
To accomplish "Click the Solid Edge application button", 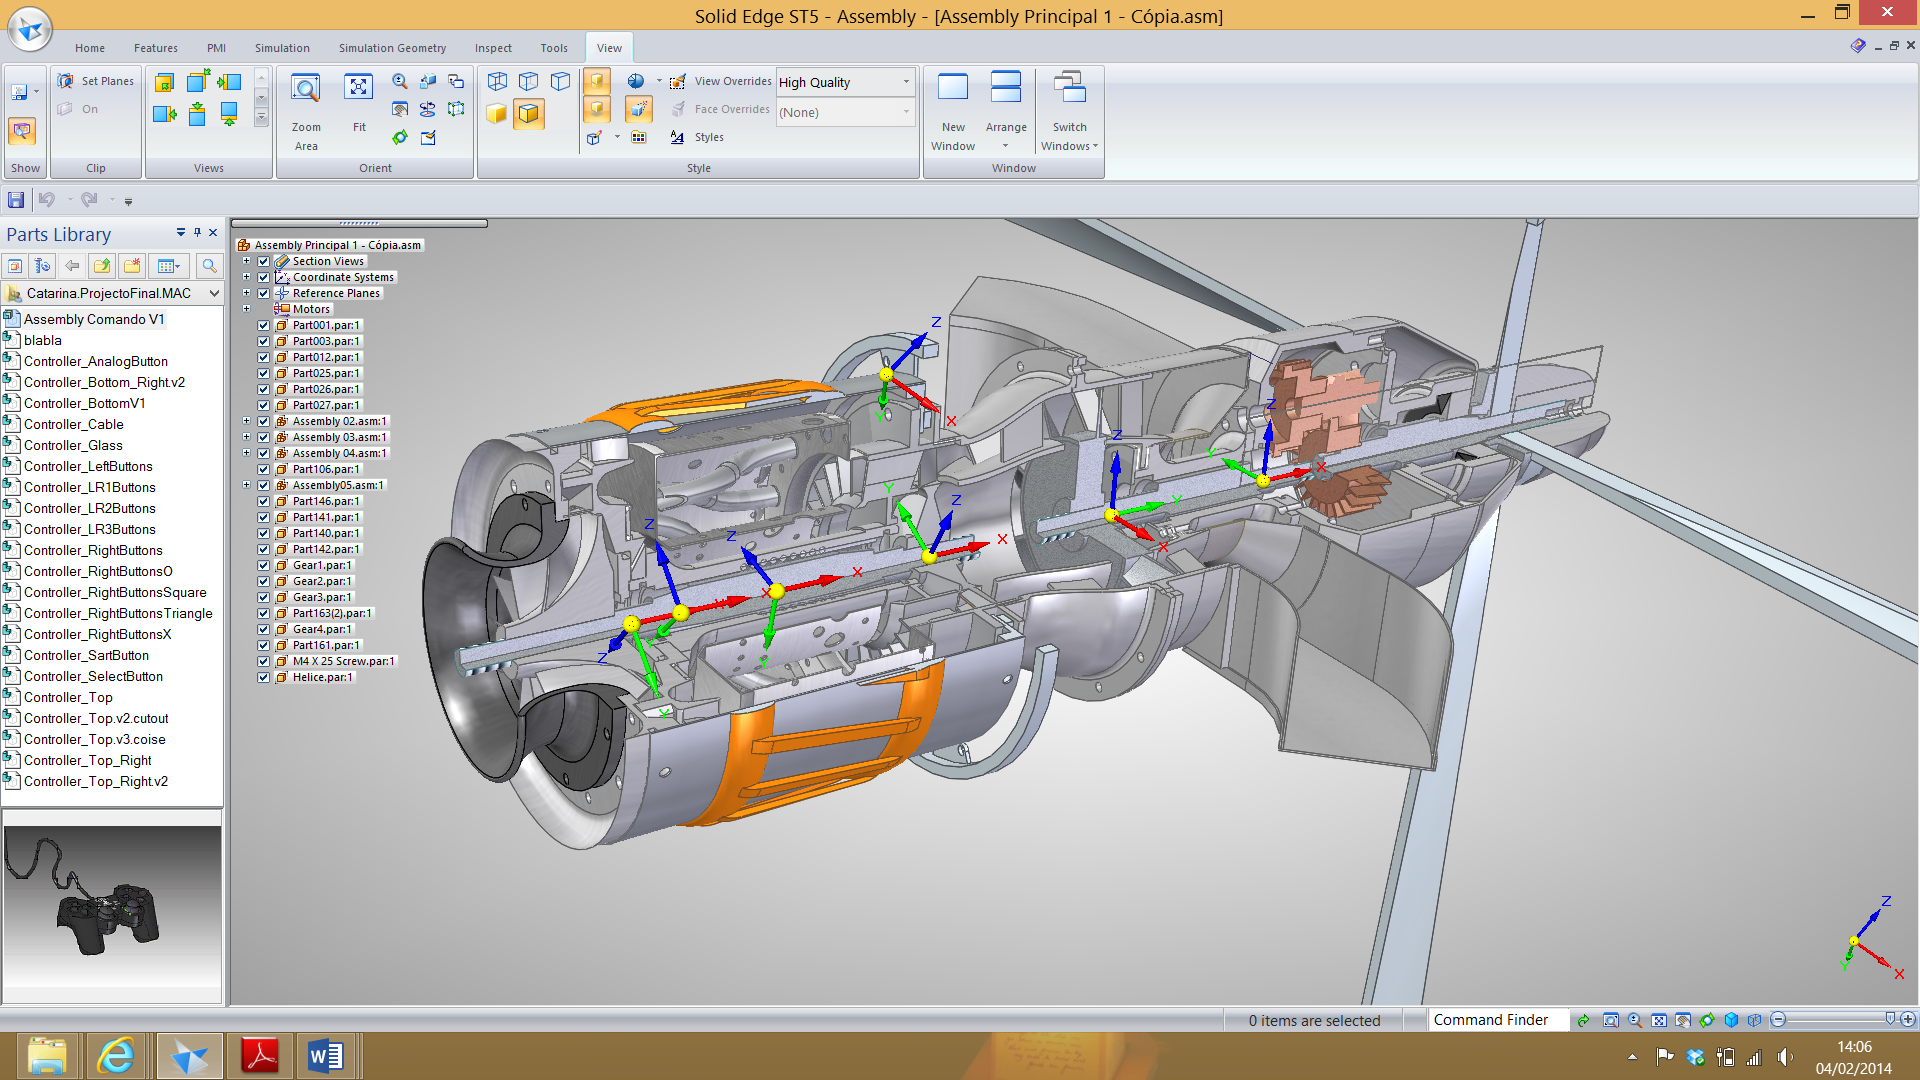I will 30,28.
